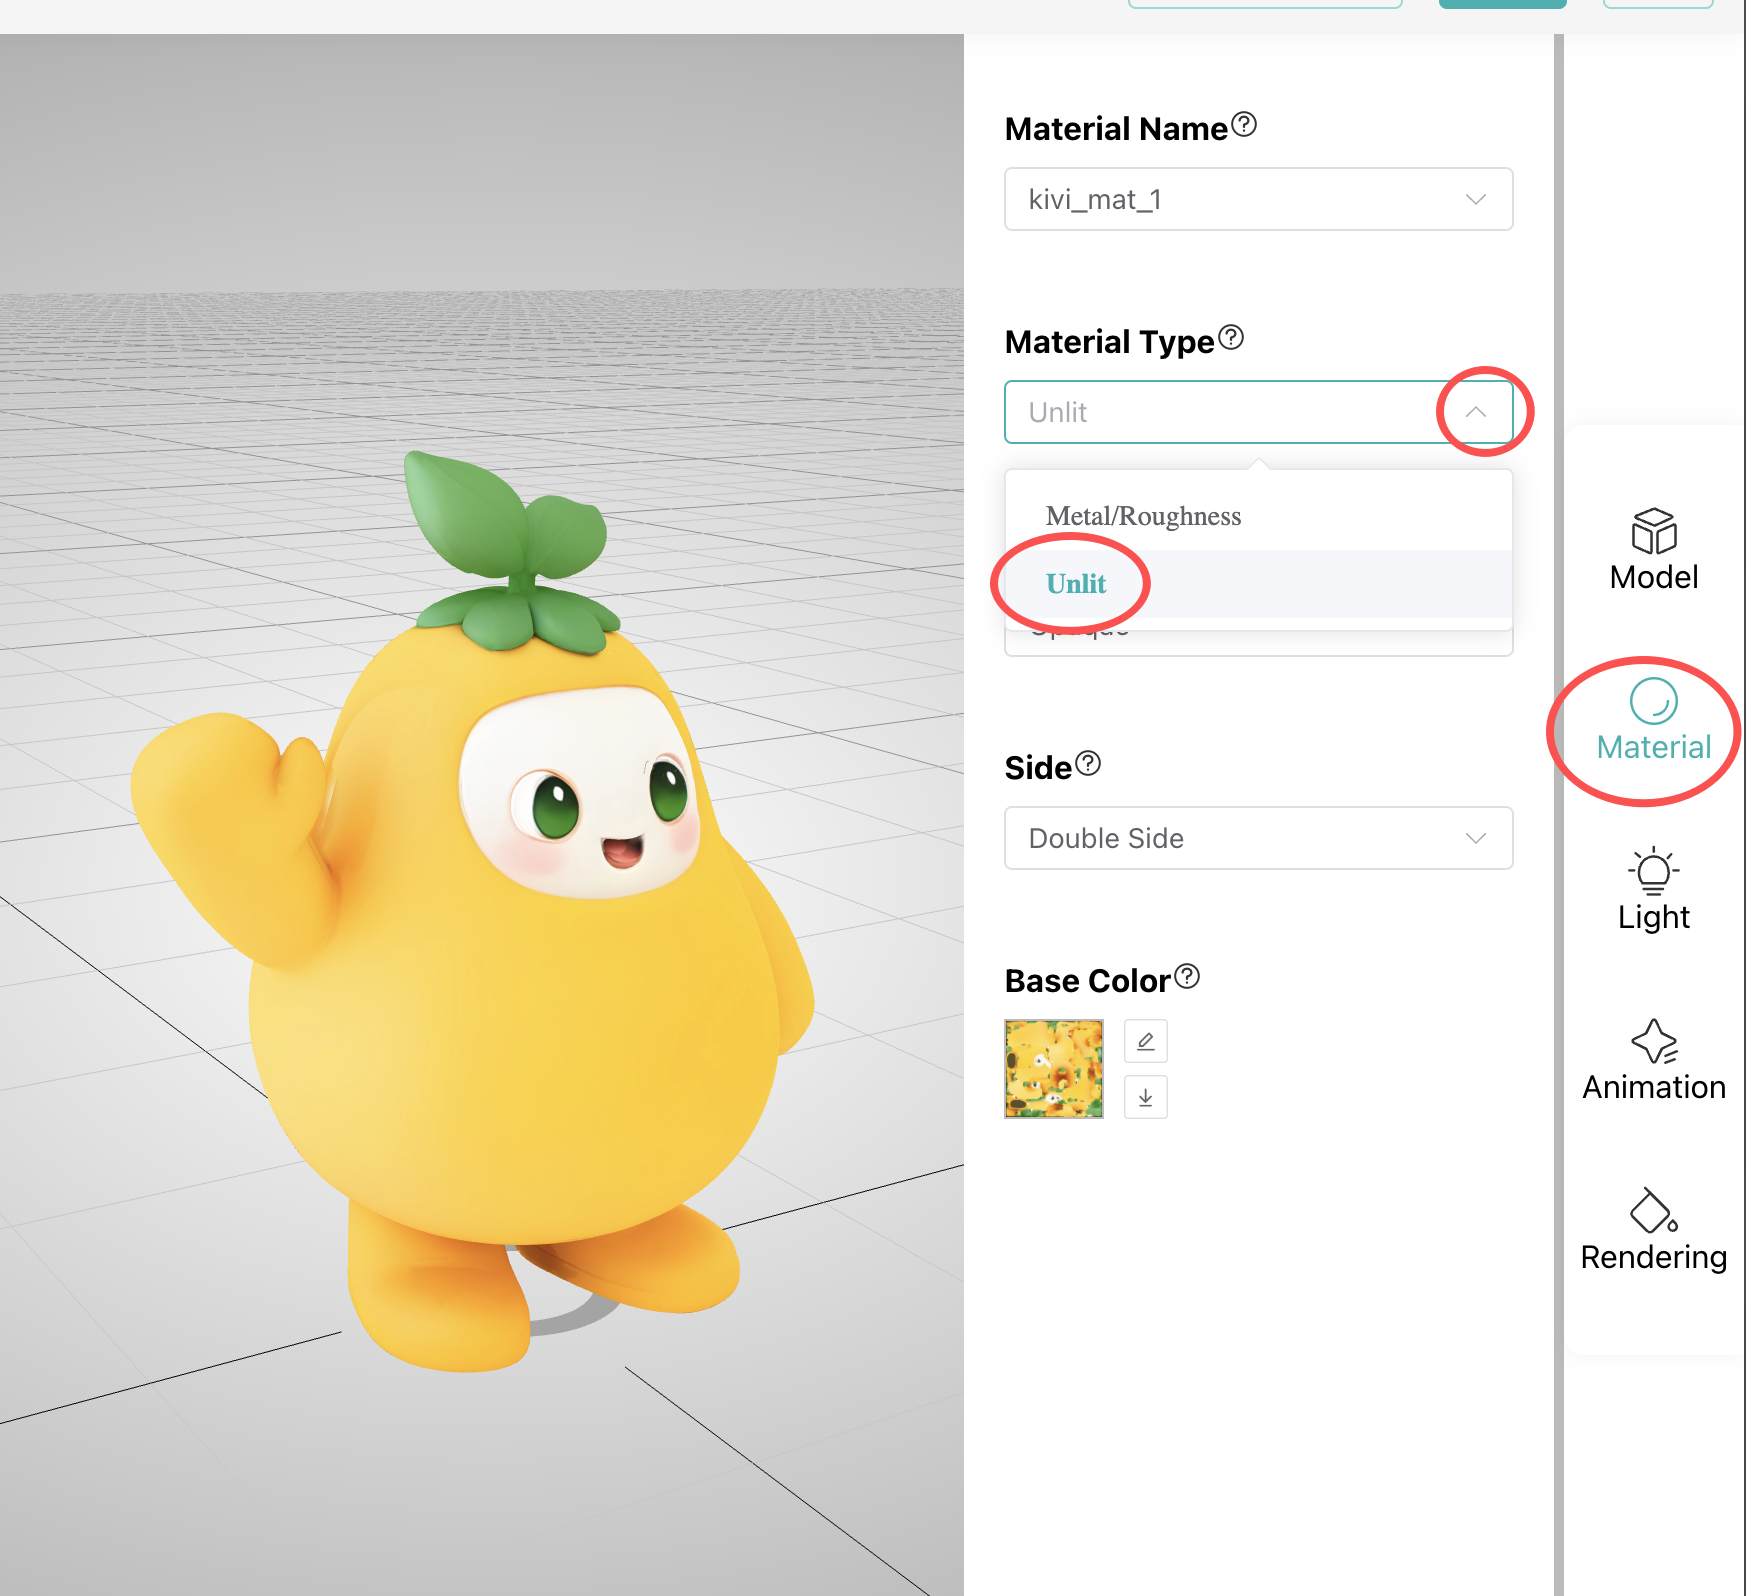This screenshot has height=1596, width=1746.
Task: Click the panel's vertical scrollbar
Action: click(1558, 800)
